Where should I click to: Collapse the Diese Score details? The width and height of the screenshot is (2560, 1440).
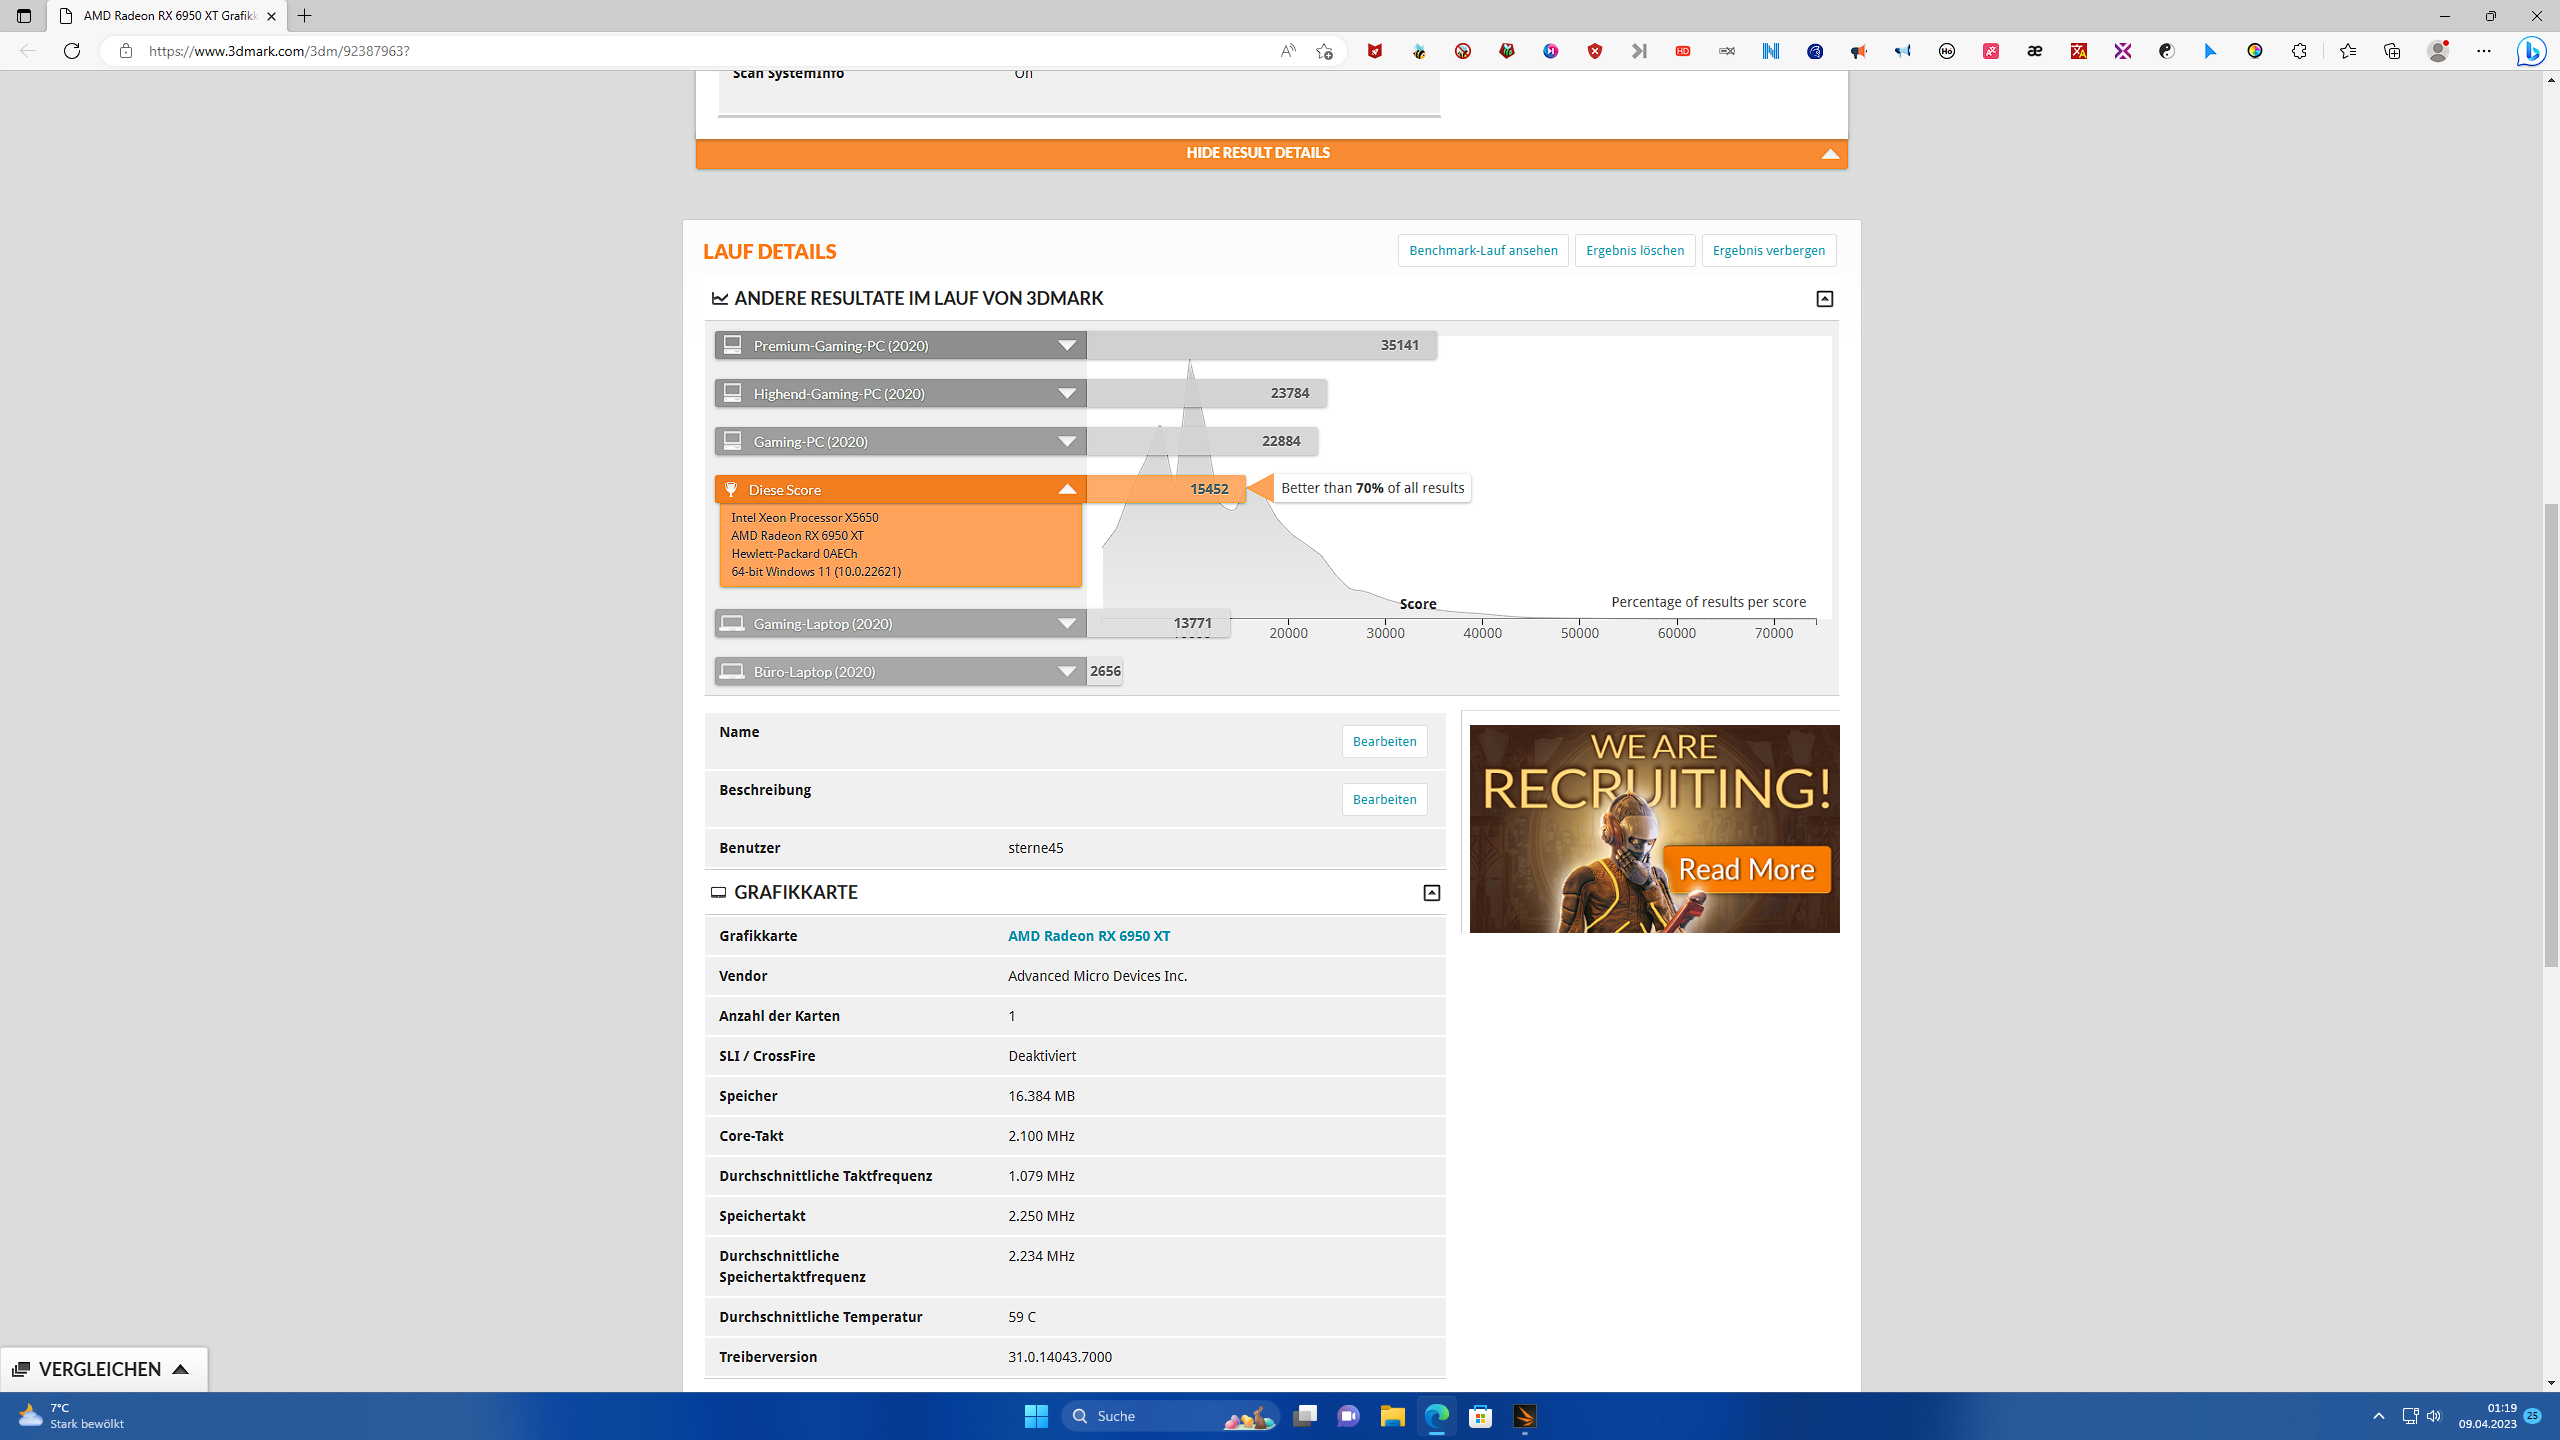coord(1067,489)
